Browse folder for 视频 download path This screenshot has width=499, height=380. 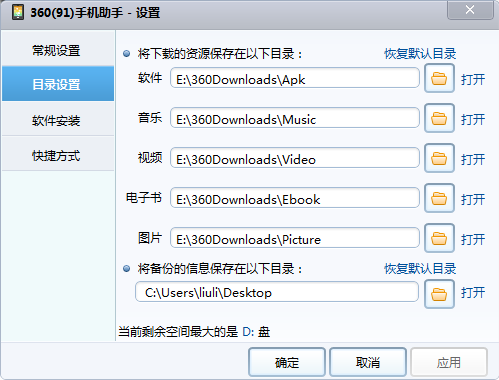[439, 158]
